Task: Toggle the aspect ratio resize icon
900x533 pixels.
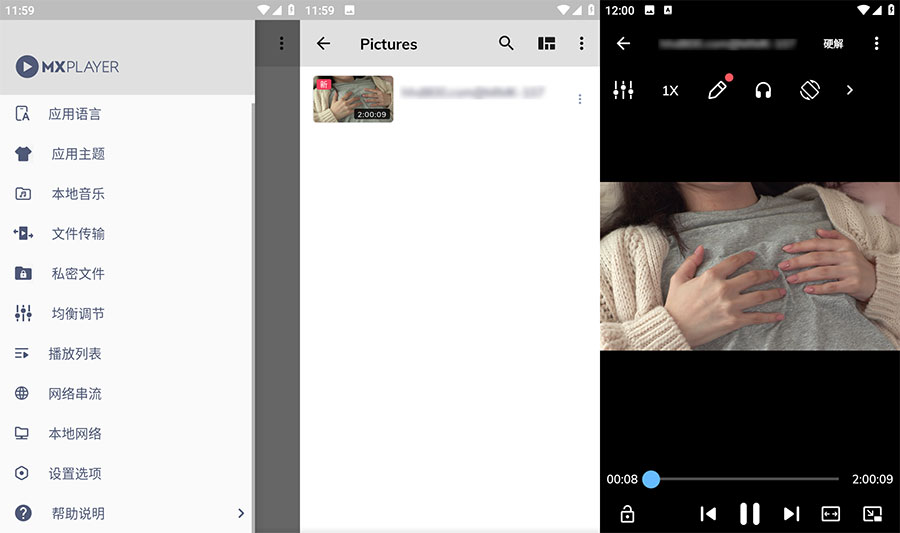Action: click(831, 514)
